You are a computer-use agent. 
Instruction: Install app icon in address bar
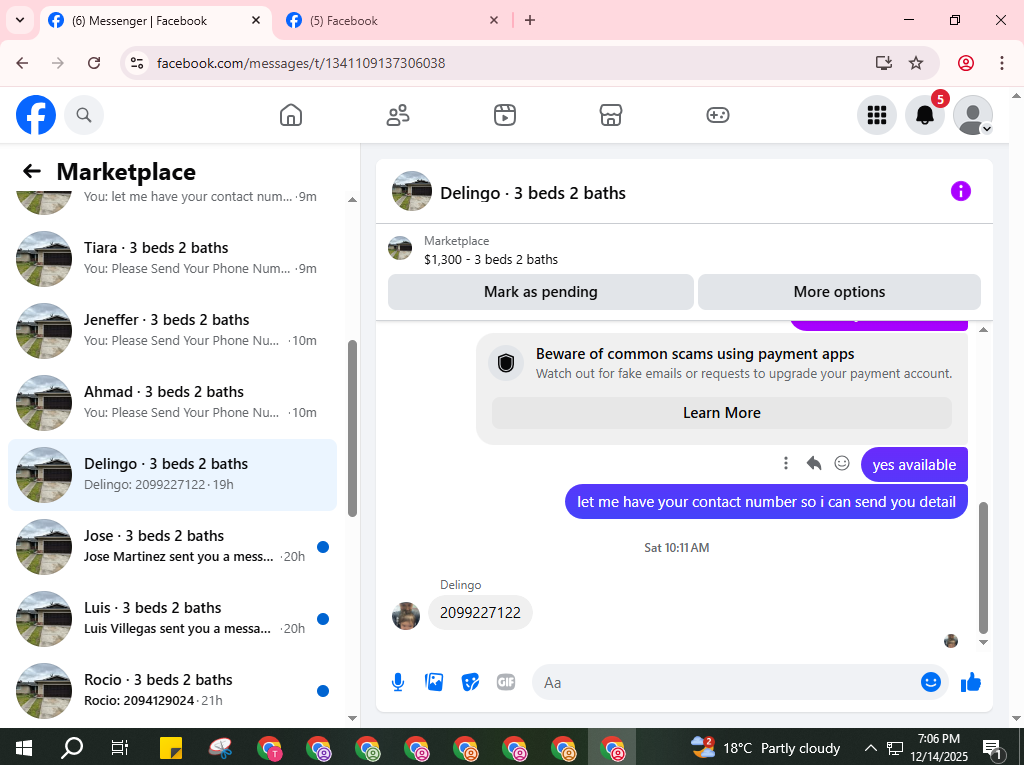click(x=884, y=63)
